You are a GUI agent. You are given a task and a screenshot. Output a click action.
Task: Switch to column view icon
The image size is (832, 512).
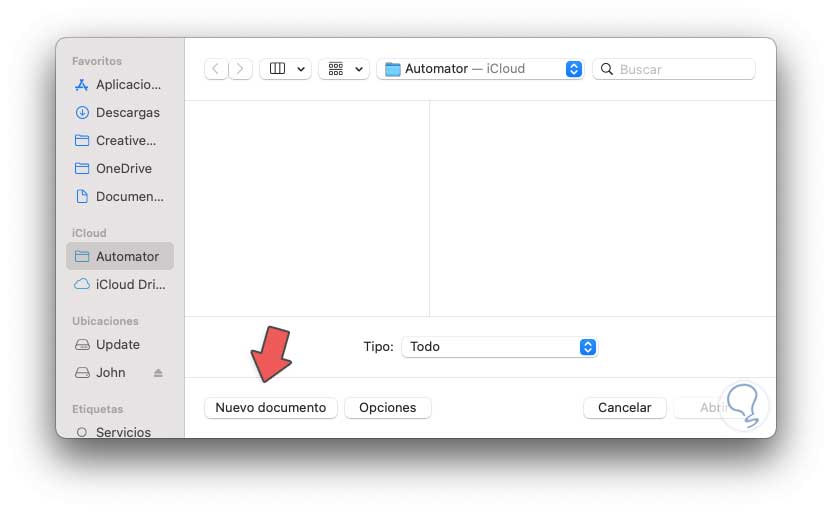pos(278,68)
